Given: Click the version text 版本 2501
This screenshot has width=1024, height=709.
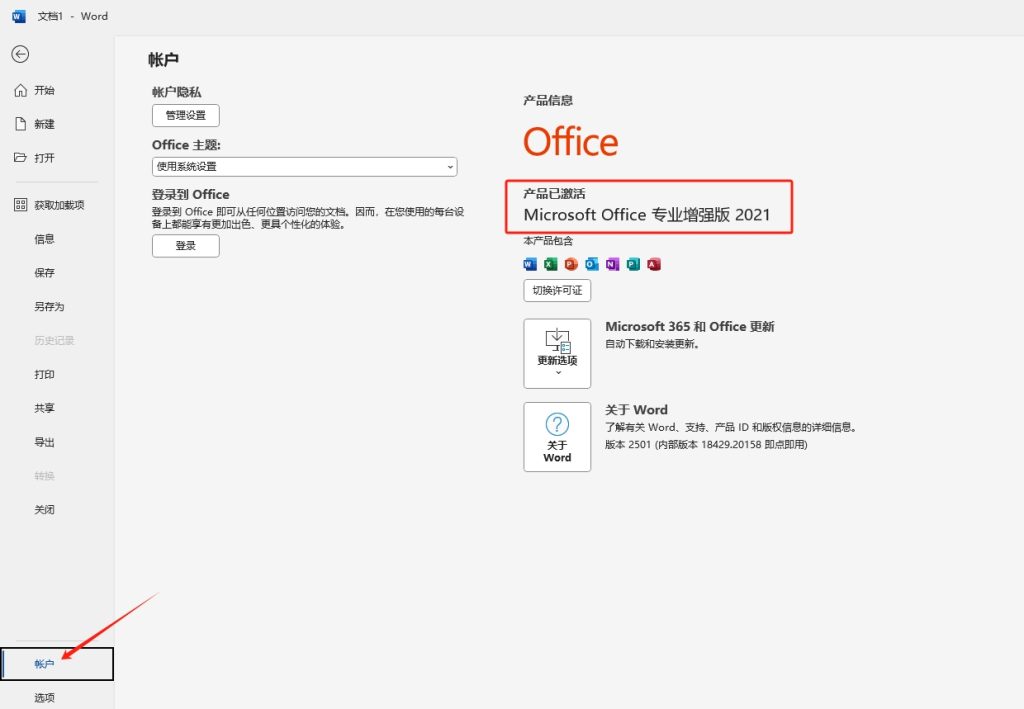Looking at the screenshot, I should coord(706,445).
